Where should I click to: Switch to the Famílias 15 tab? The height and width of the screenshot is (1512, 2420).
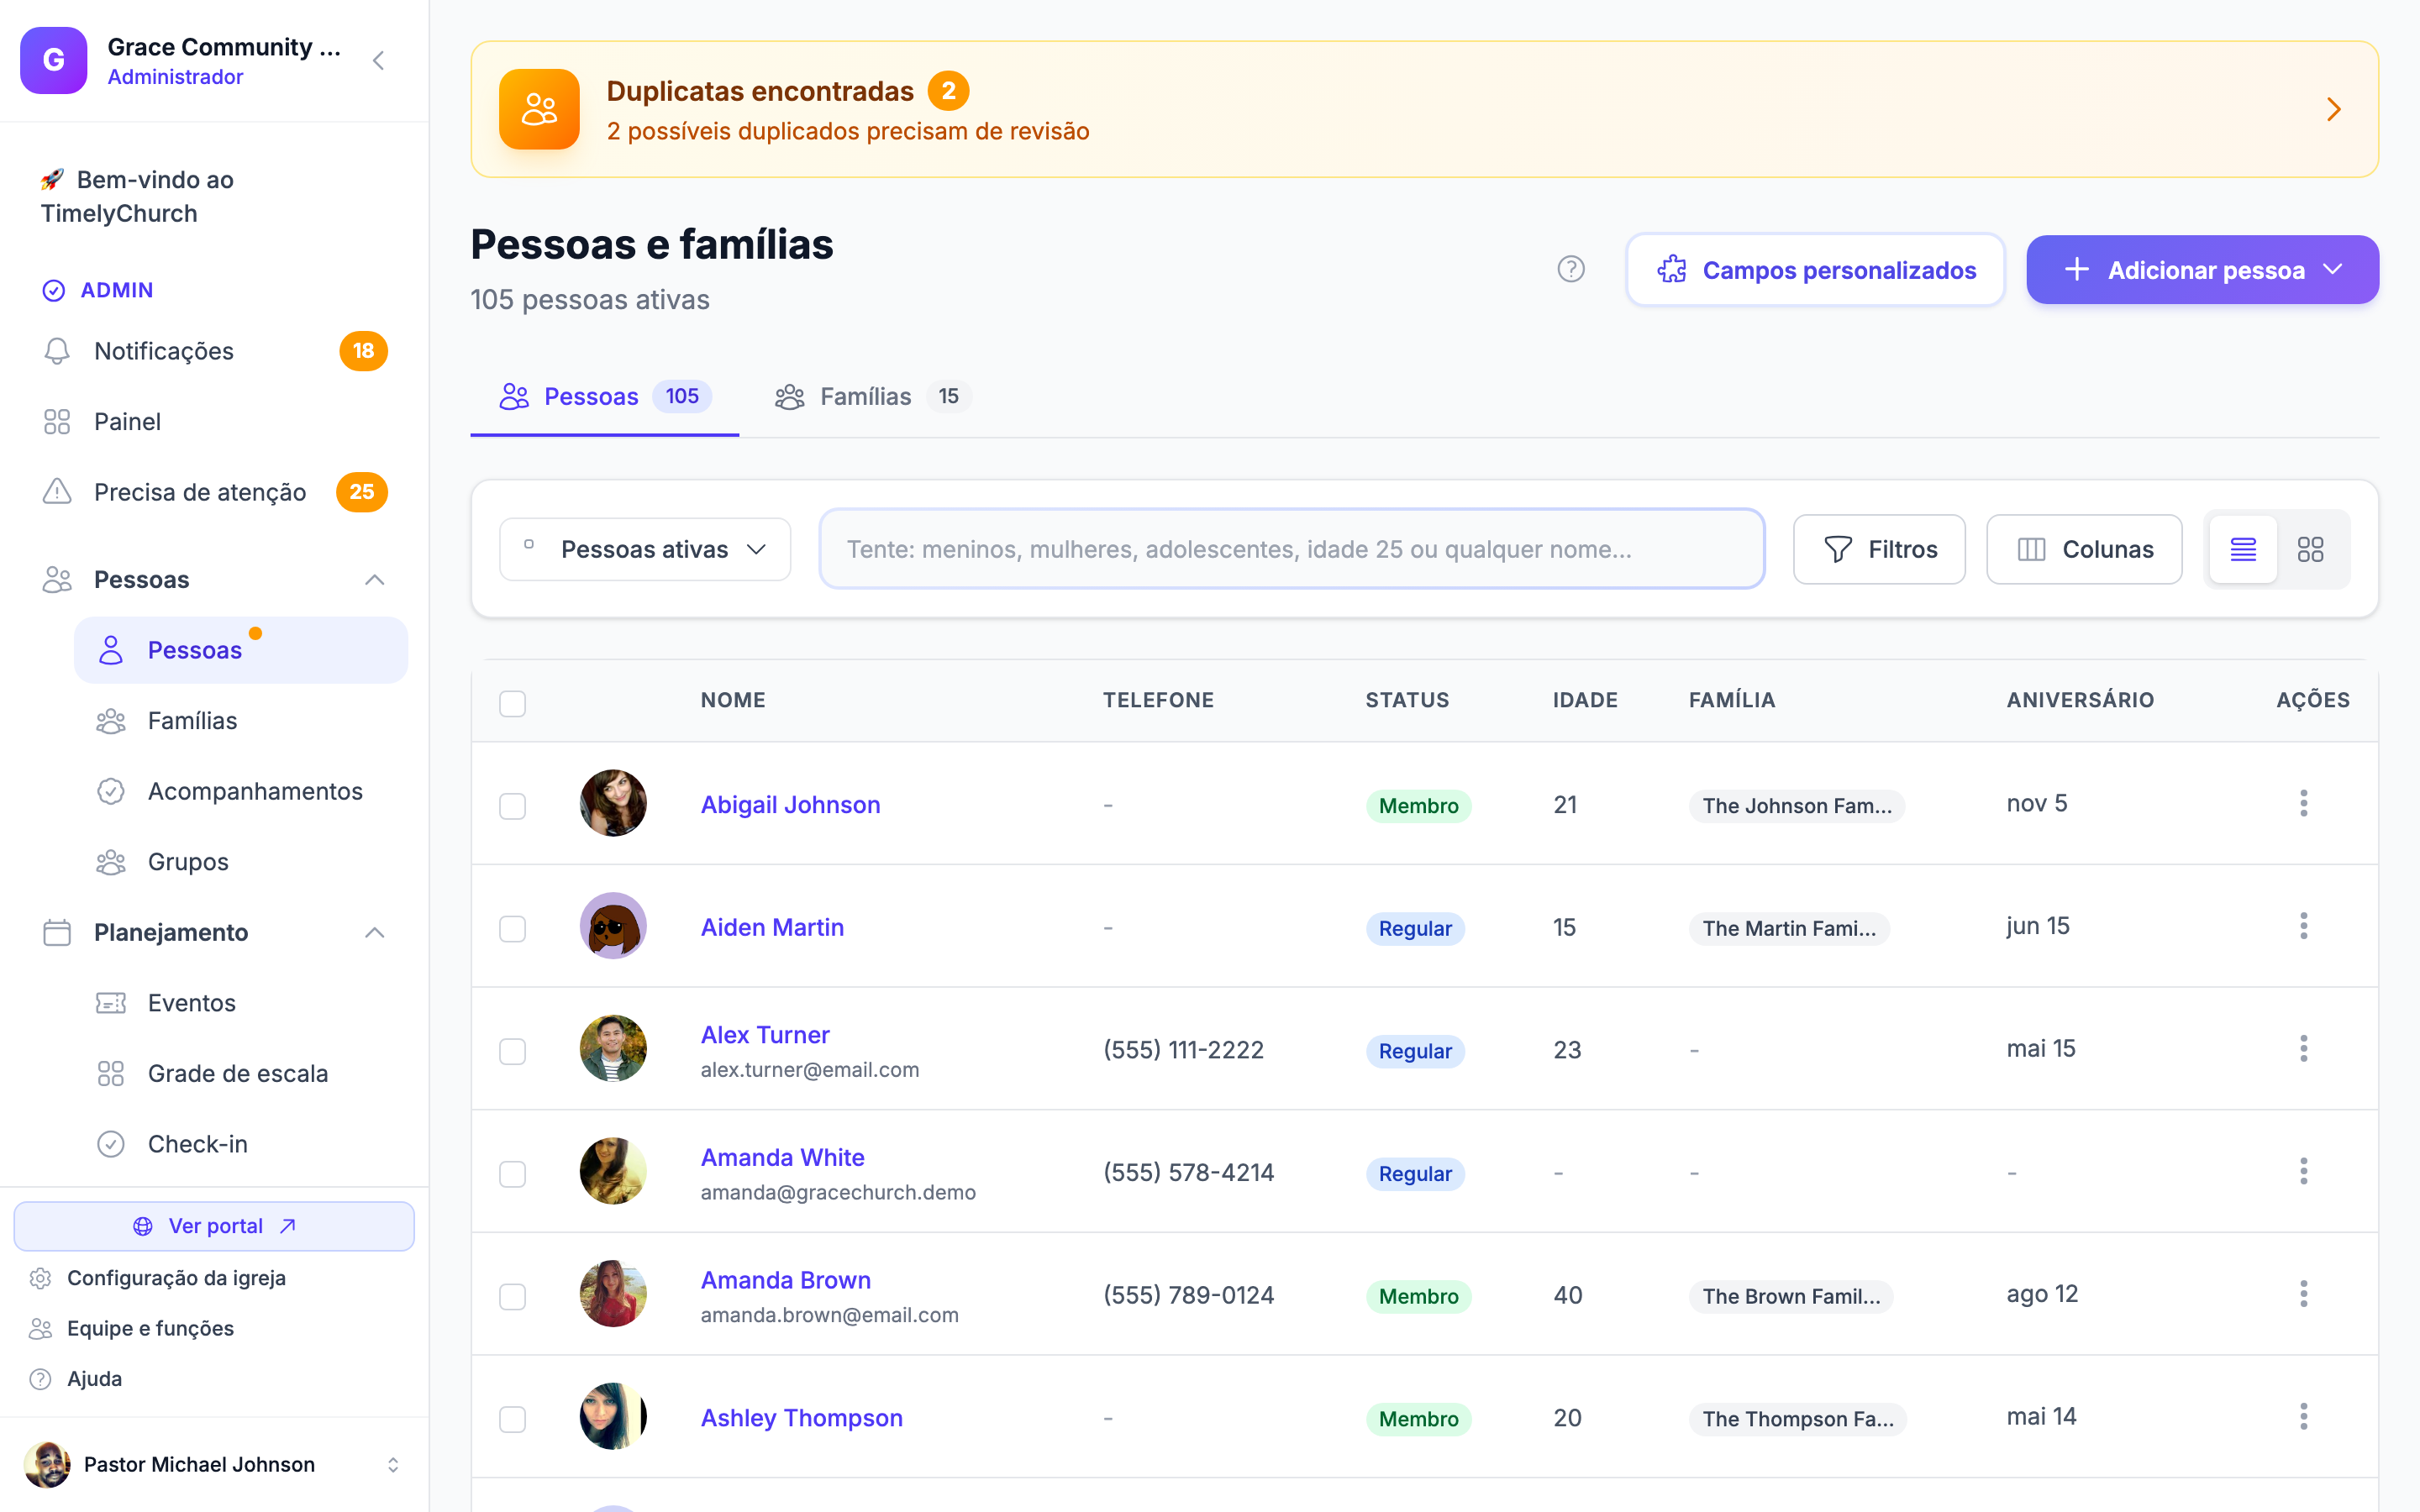872,397
